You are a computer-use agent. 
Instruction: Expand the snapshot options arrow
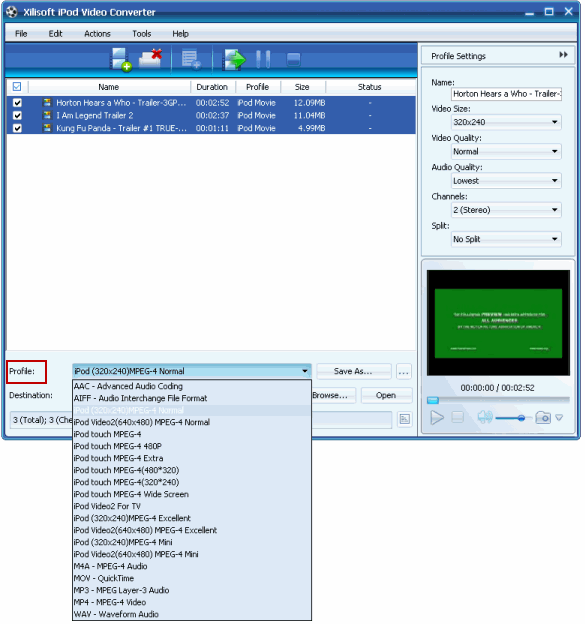tap(559, 417)
